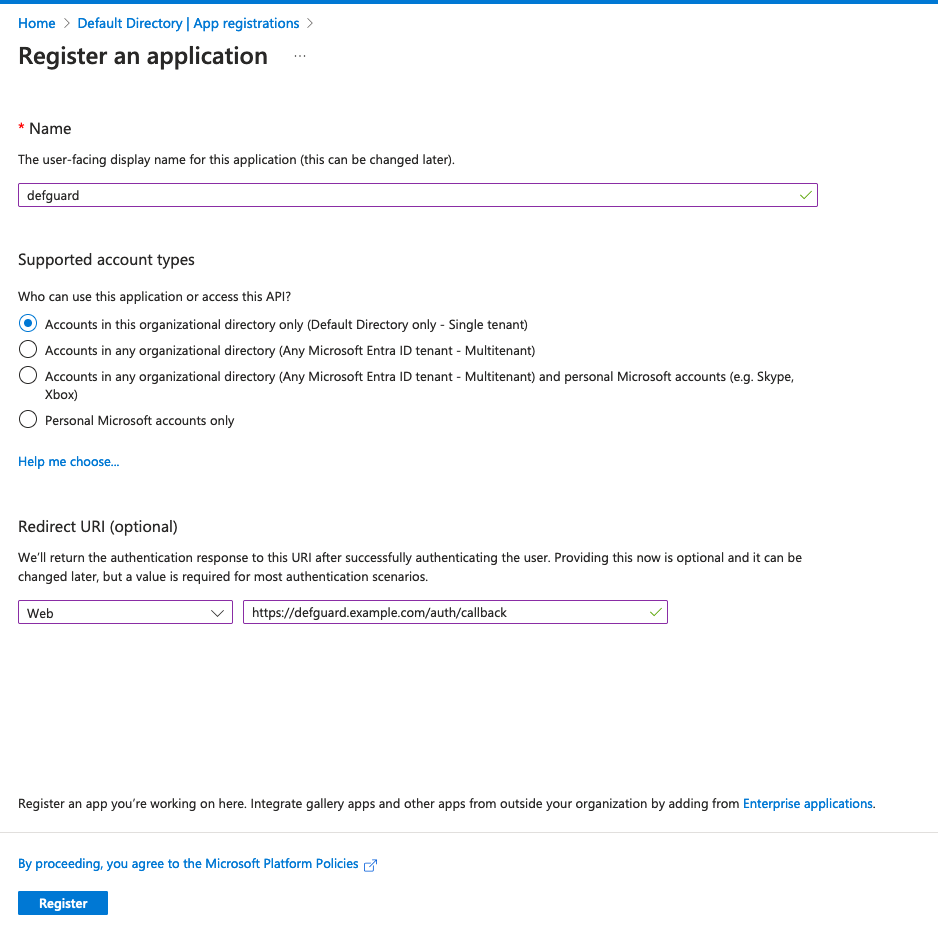Screen dimensions: 938x929
Task: Open the ellipsis more options menu
Action: 300,57
